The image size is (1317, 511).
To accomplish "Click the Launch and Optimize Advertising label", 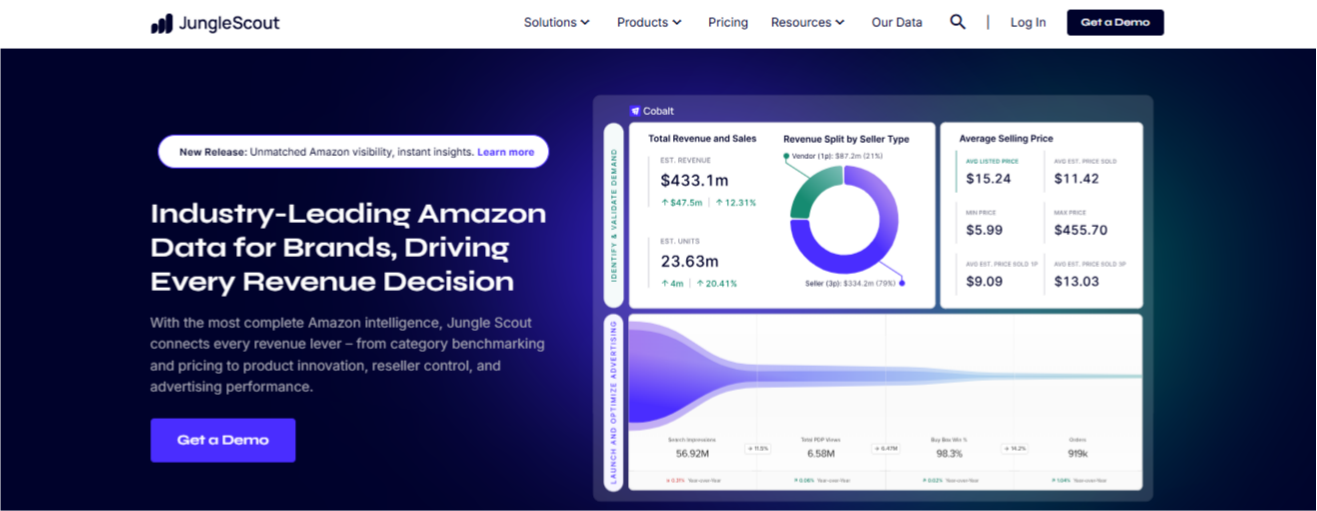I will pyautogui.click(x=613, y=402).
